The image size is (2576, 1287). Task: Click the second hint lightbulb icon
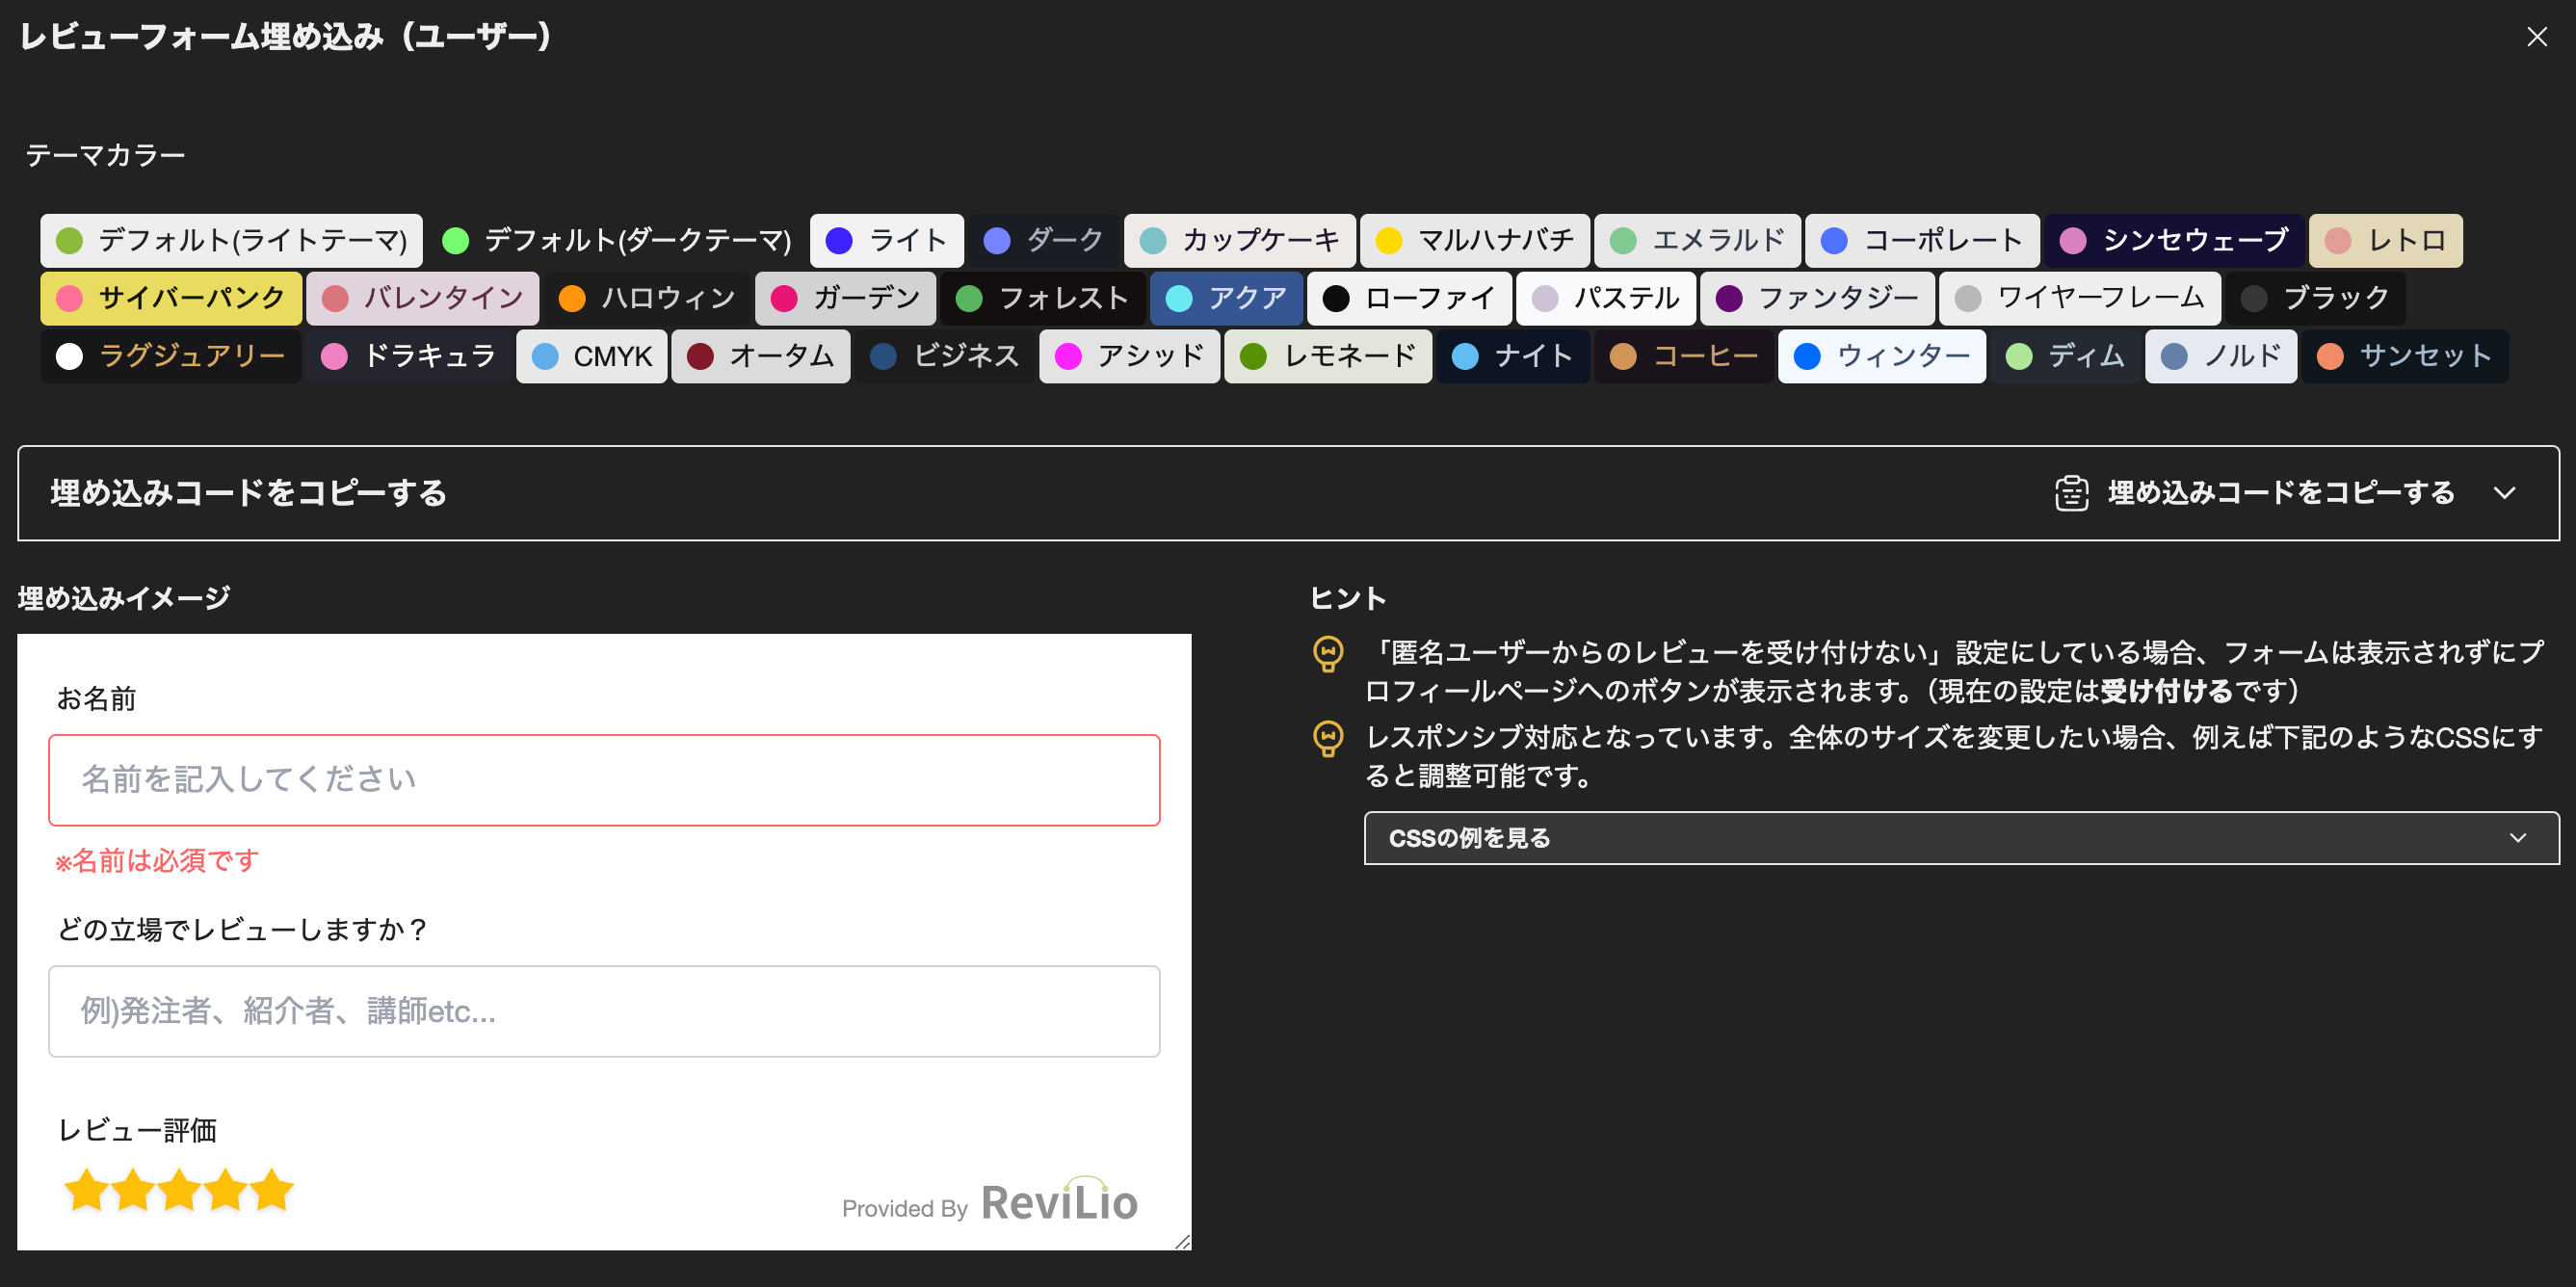click(1328, 739)
